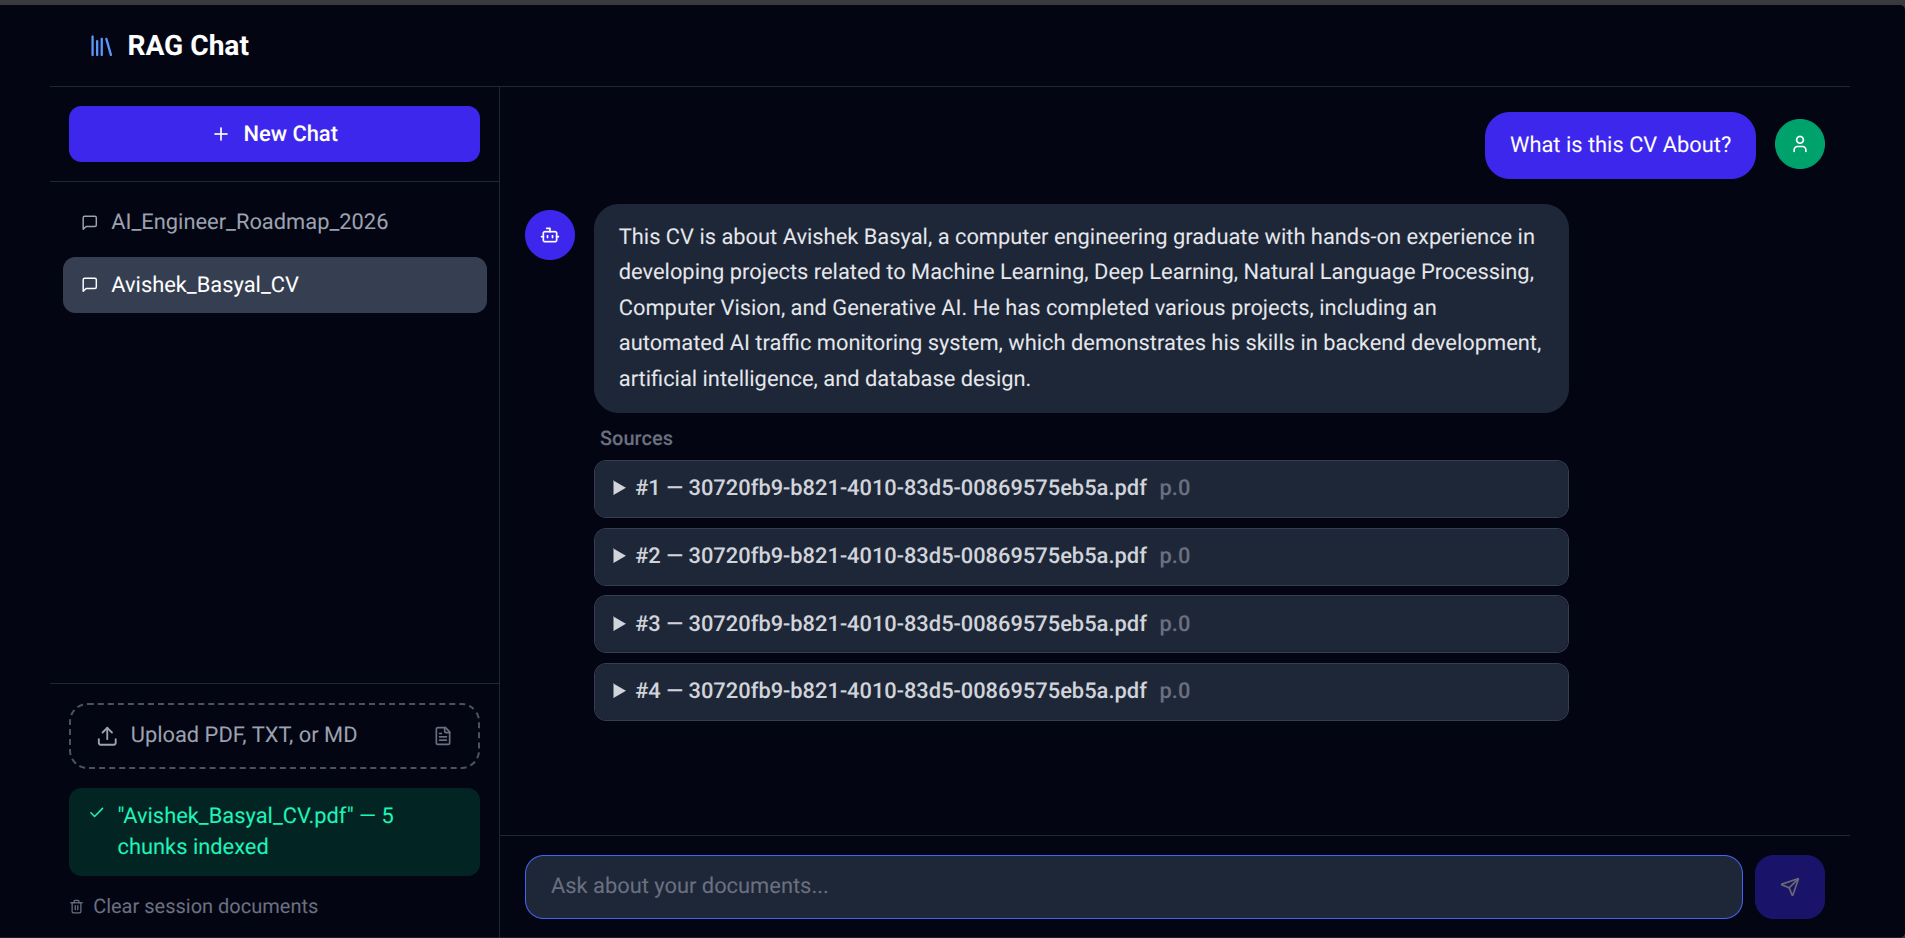Click the RAG Chat library logo icon
The height and width of the screenshot is (938, 1905).
tap(101, 46)
